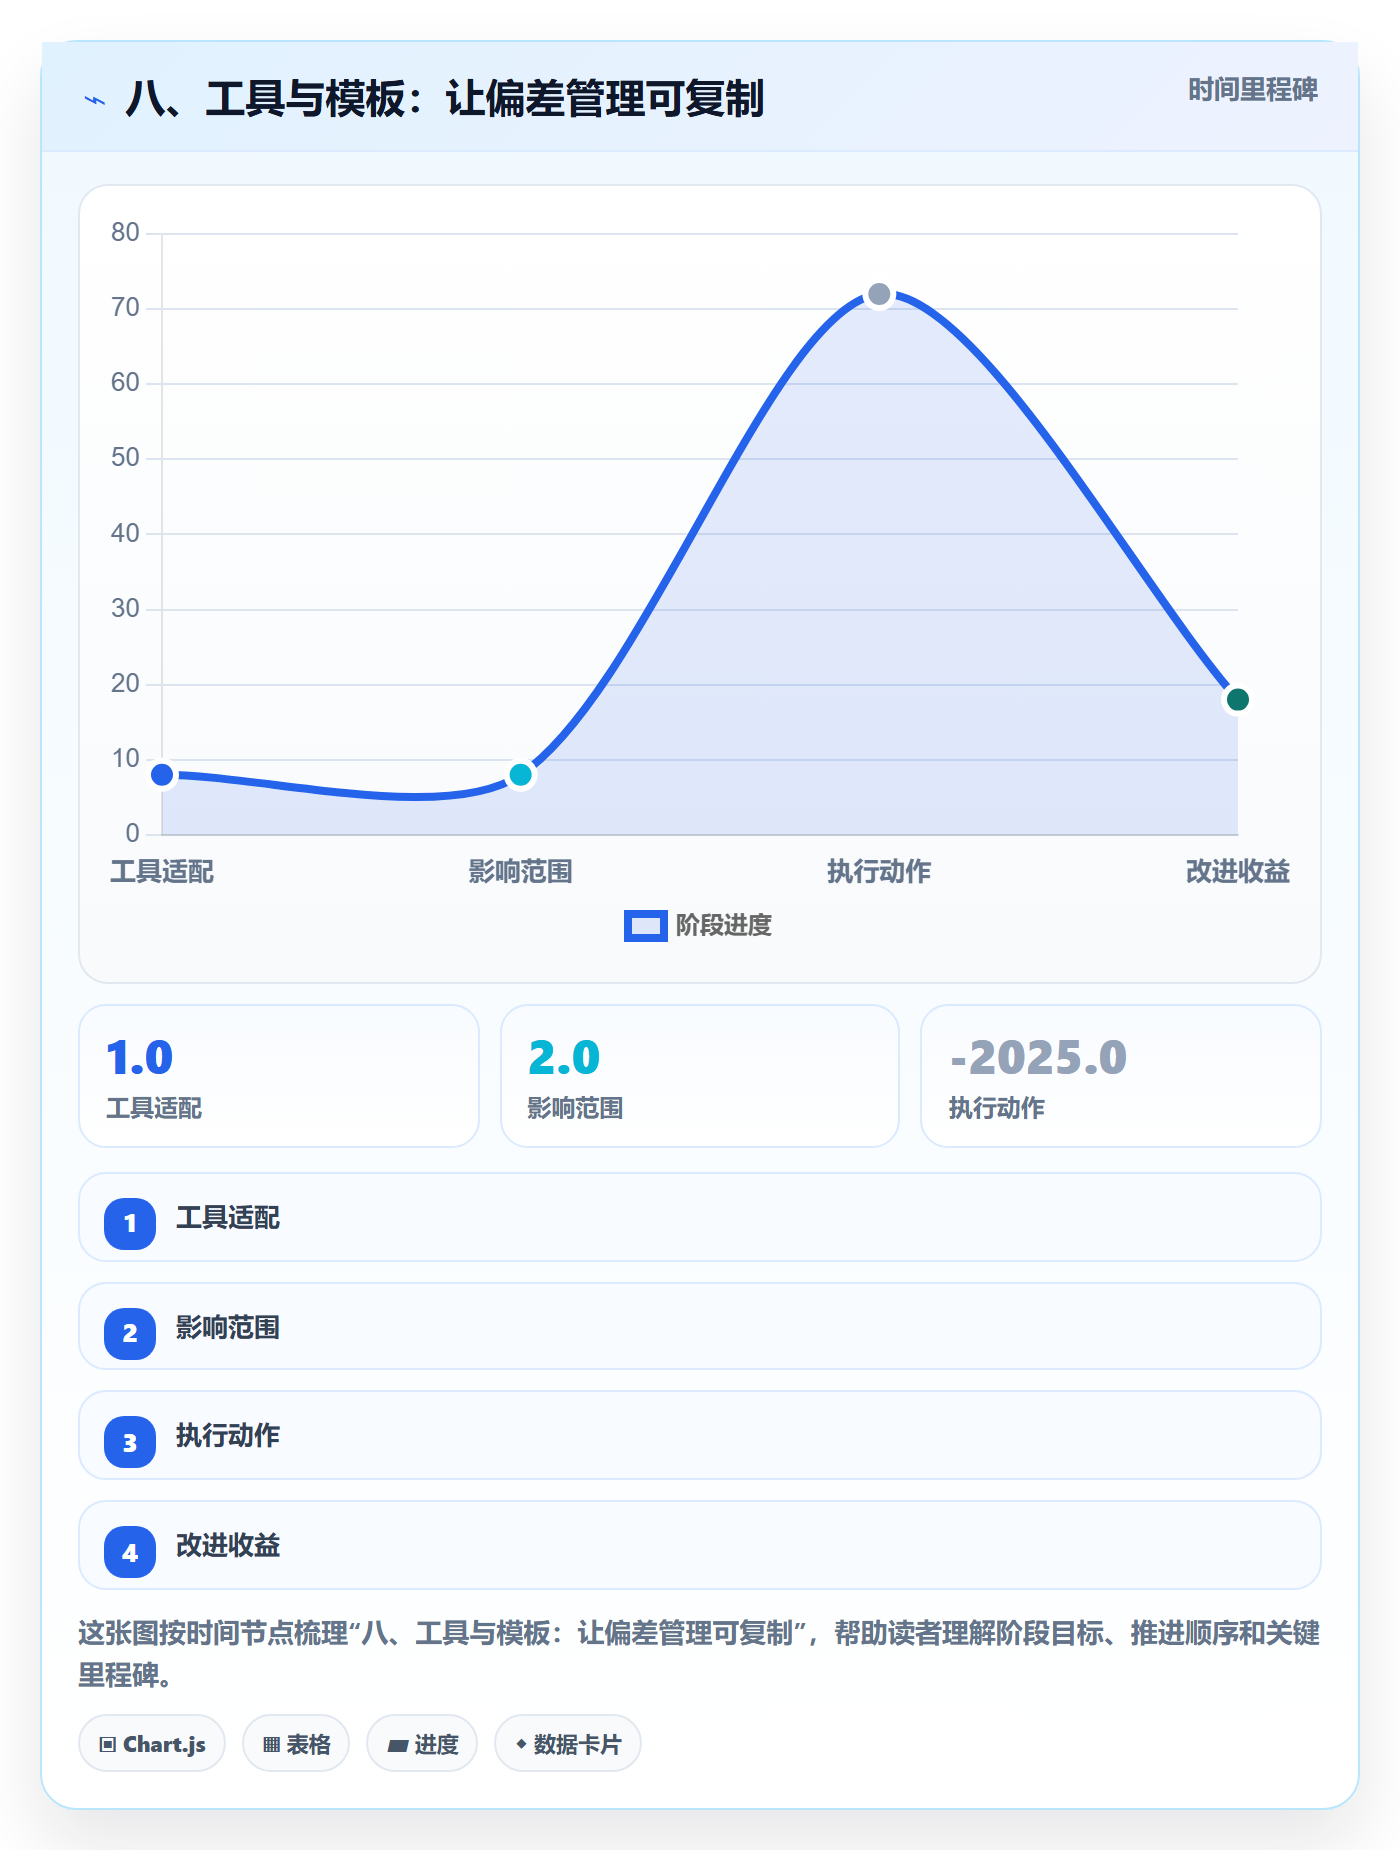Screen dimensions: 1400x1850
Task: Click the 进度 tag chip
Action: tap(422, 1744)
